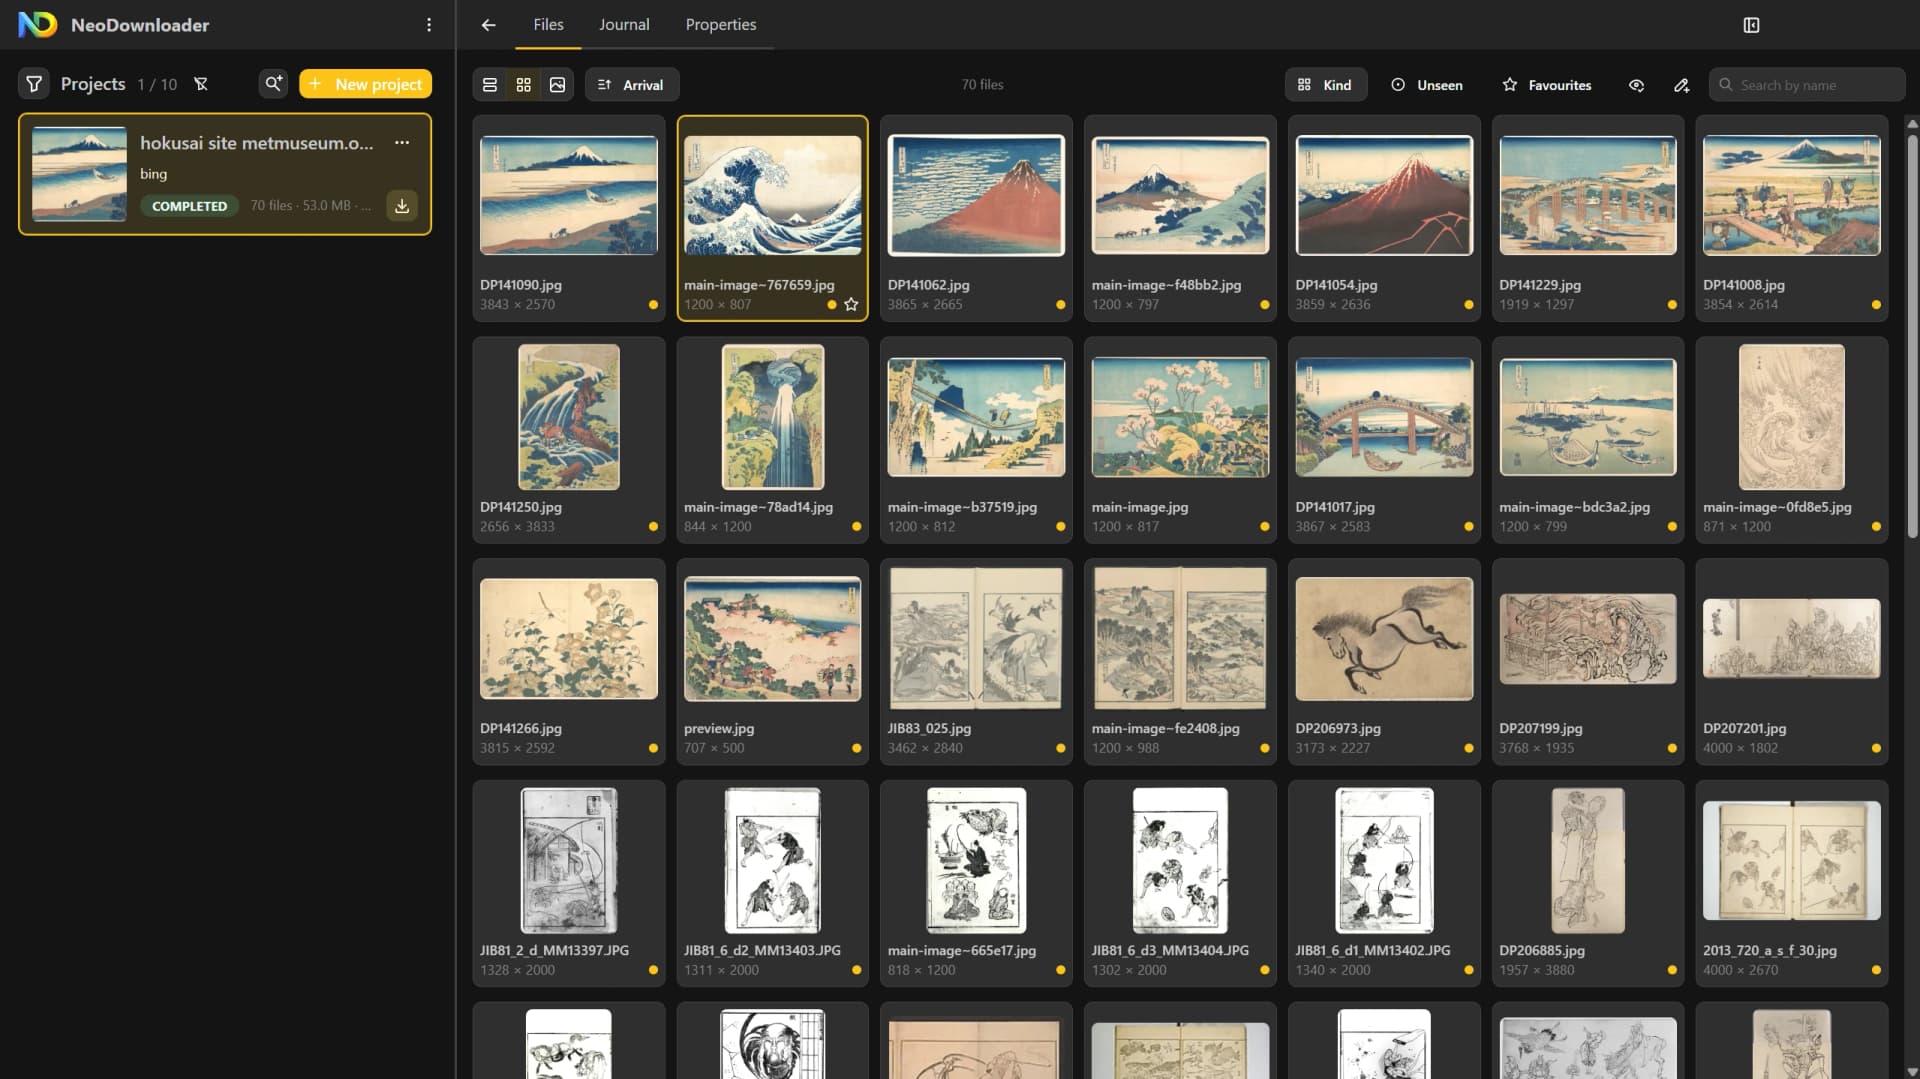Toggle unseen dot on preview.jpg
1920x1079 pixels.
coord(857,748)
